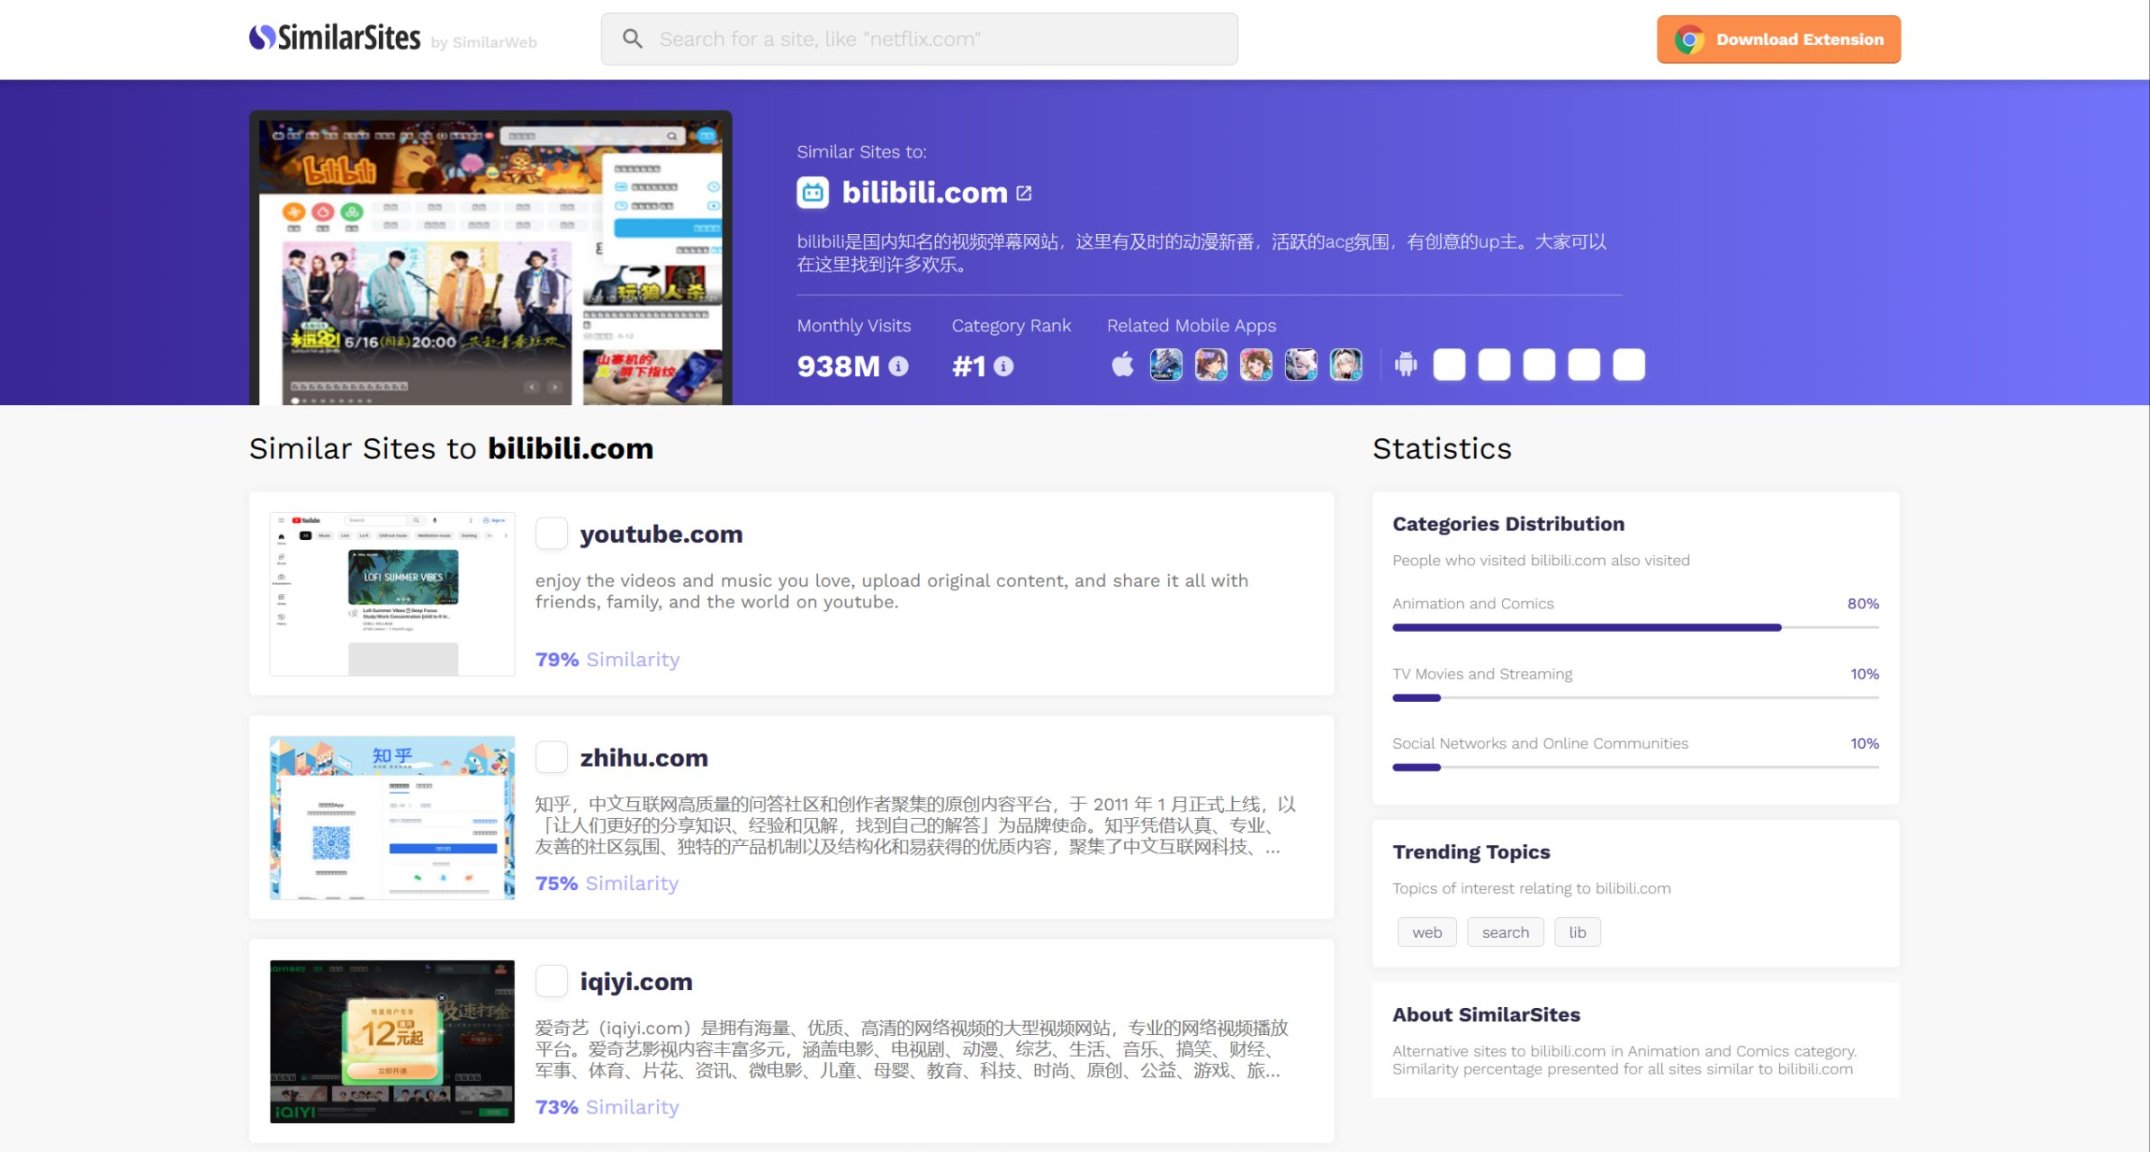
Task: Select the 'search' trending topic tag
Action: 1505,932
